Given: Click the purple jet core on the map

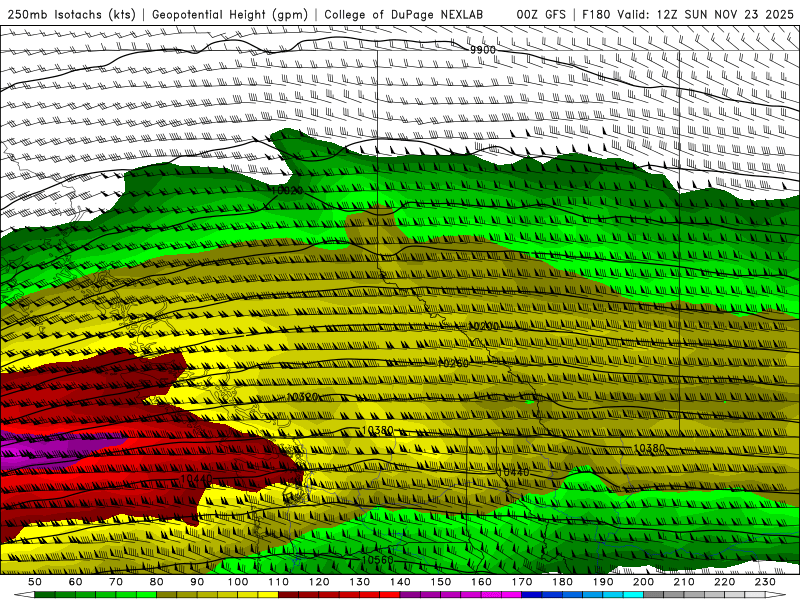Looking at the screenshot, I should (x=56, y=449).
